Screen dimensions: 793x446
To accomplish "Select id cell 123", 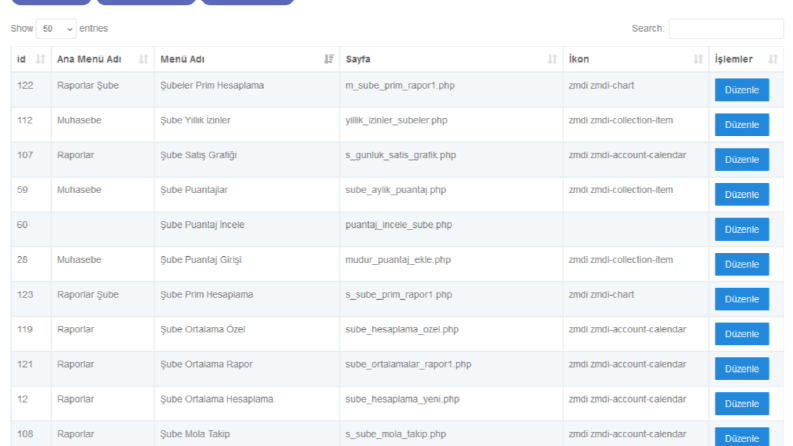I will pyautogui.click(x=25, y=295).
